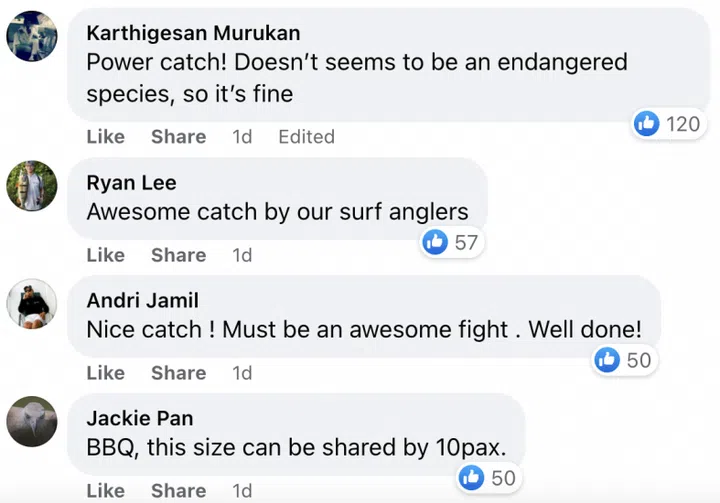
Task: Click the like reaction icon showing 120
Action: point(648,124)
